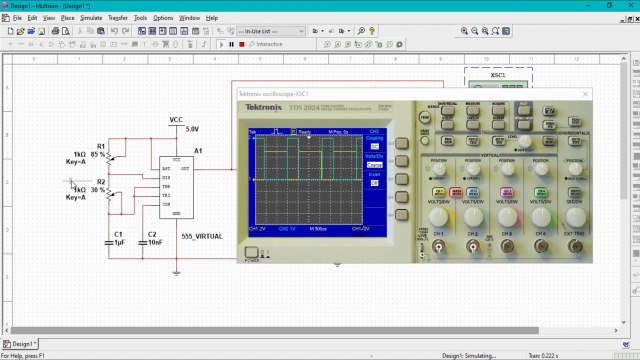Image resolution: width=640 pixels, height=360 pixels.
Task: Close the Tektronix oscilloscope-XSC1 window
Action: pyautogui.click(x=585, y=94)
